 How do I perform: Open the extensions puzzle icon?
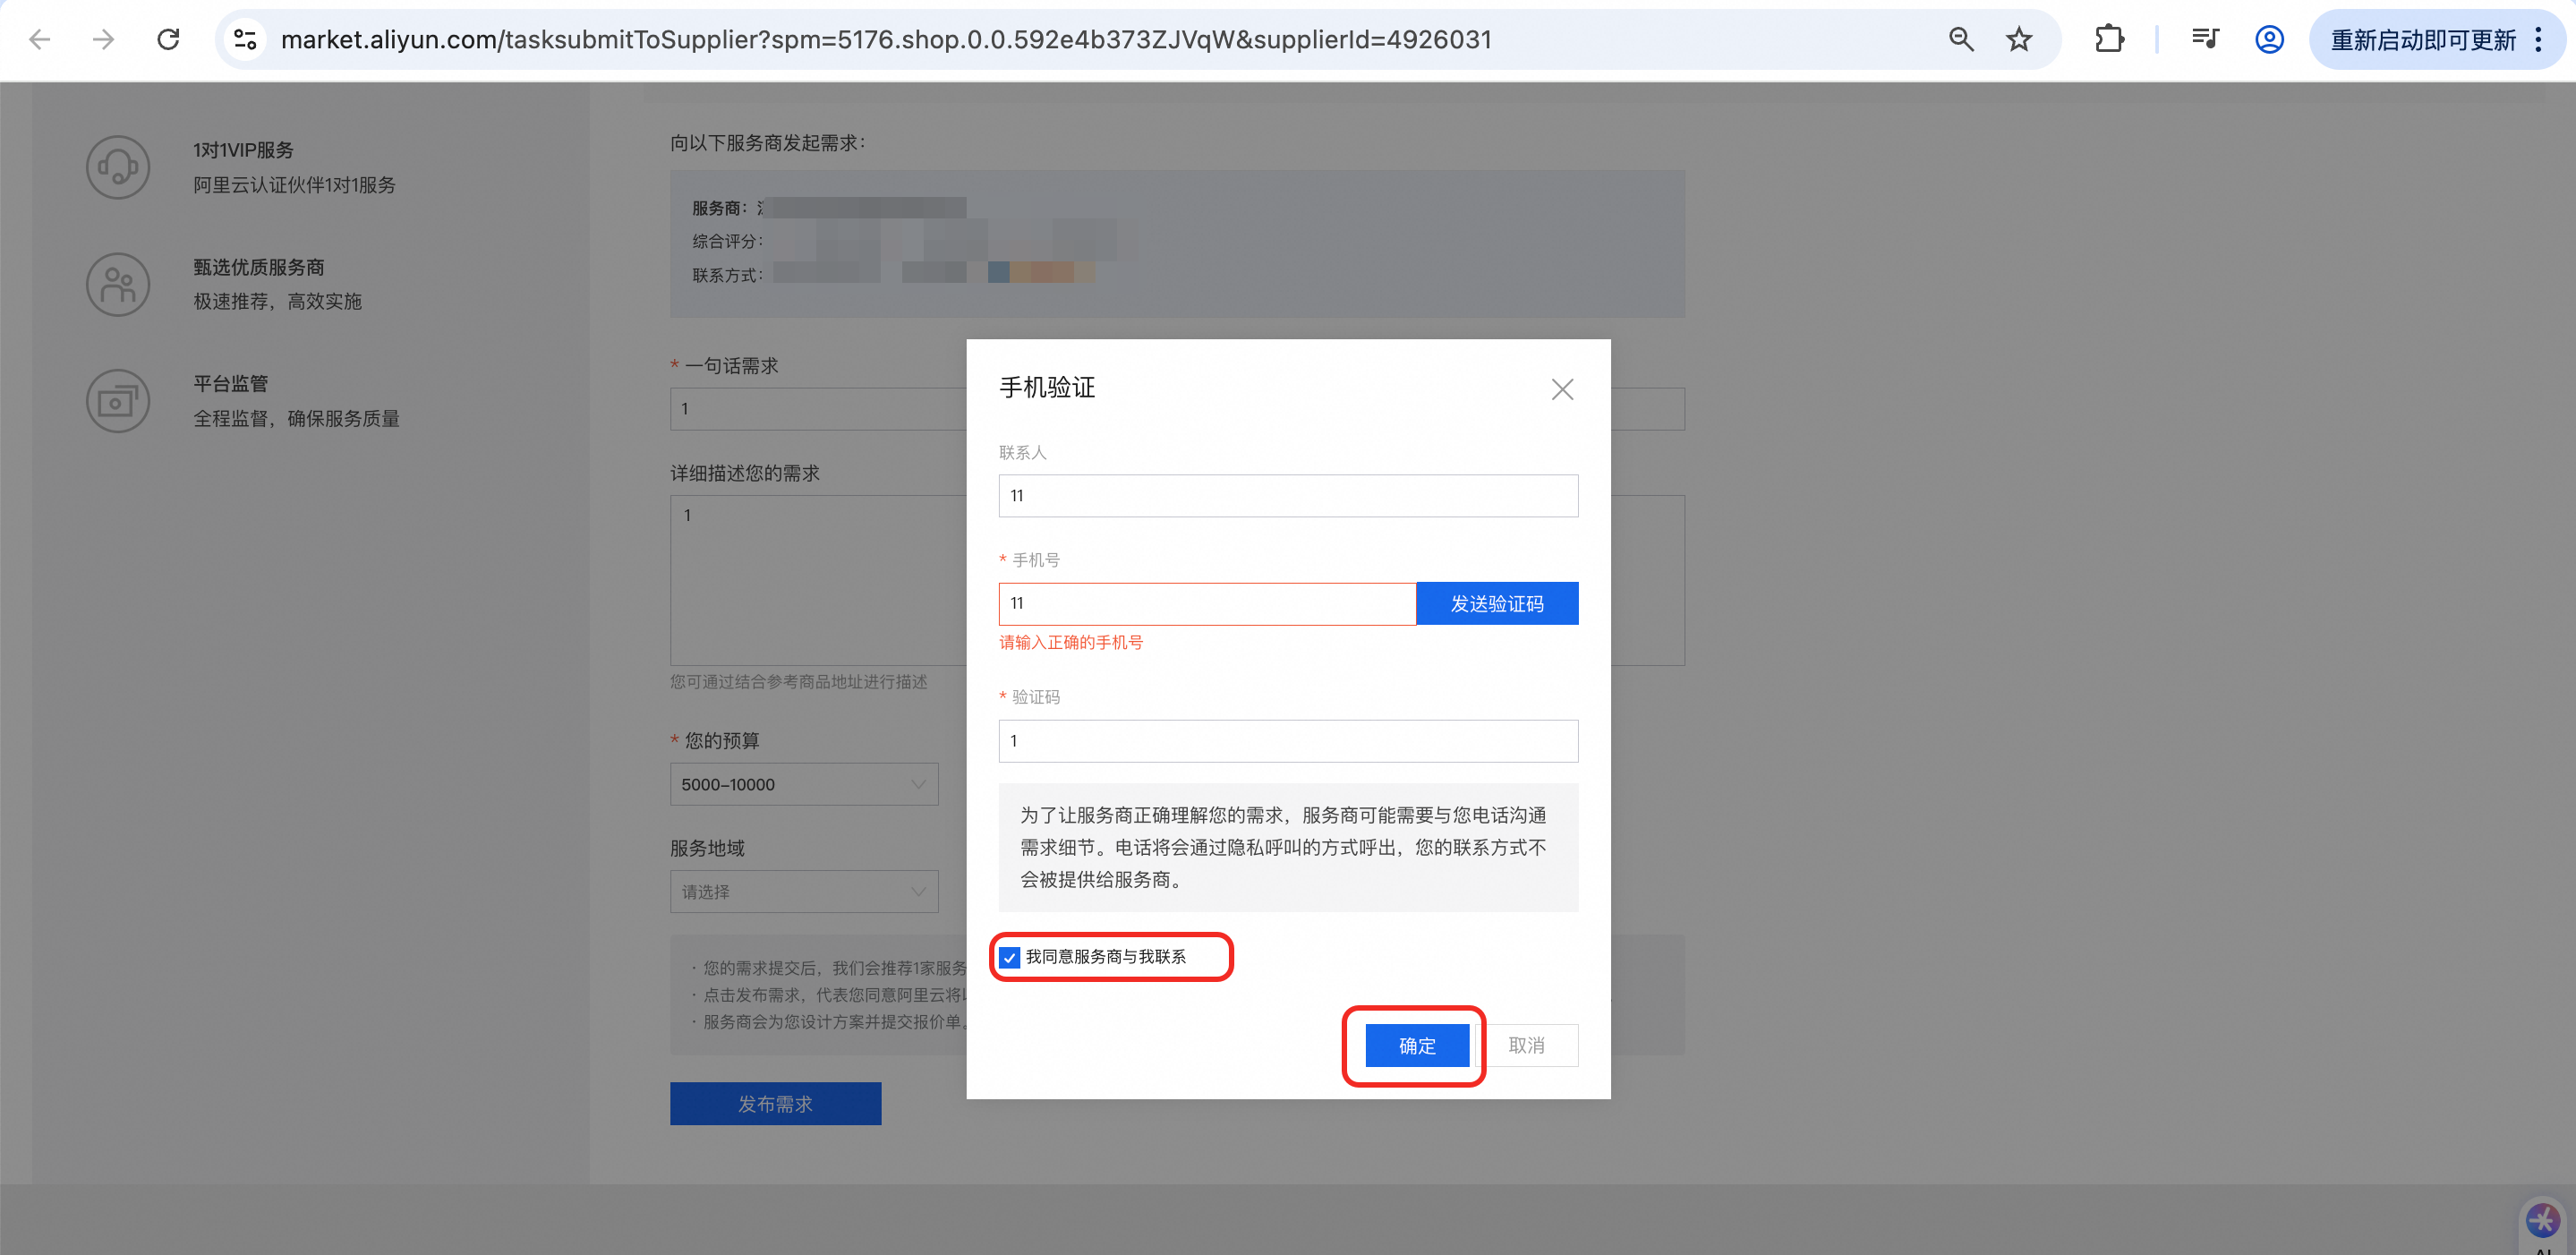[x=2108, y=39]
